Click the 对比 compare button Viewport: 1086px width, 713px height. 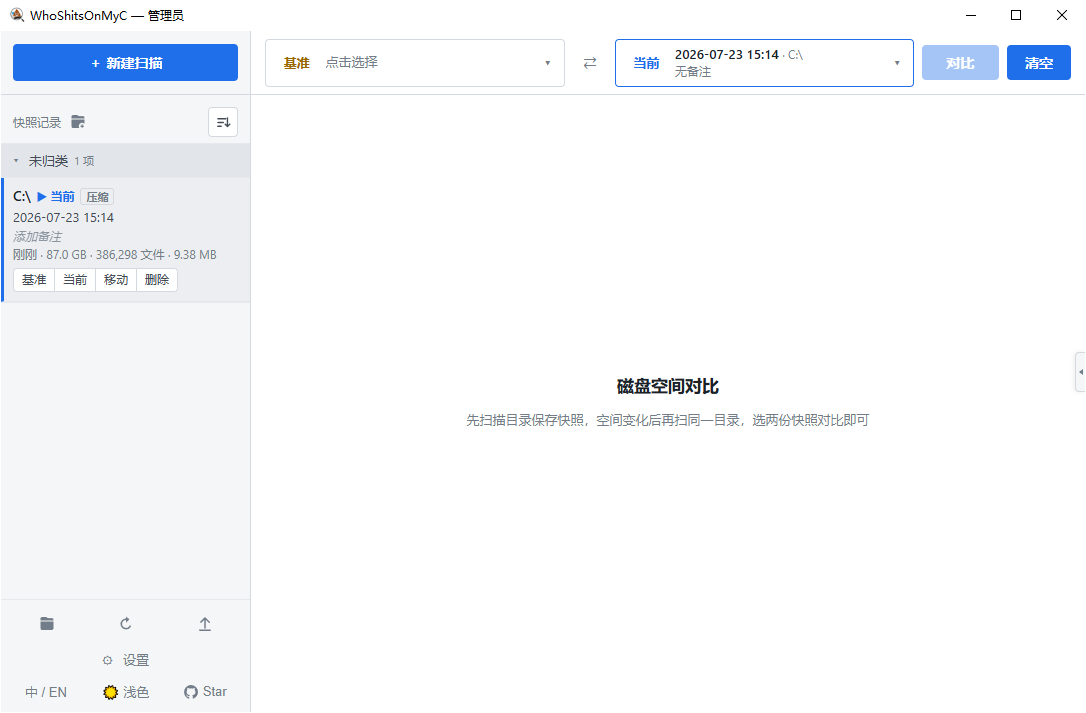tap(960, 63)
